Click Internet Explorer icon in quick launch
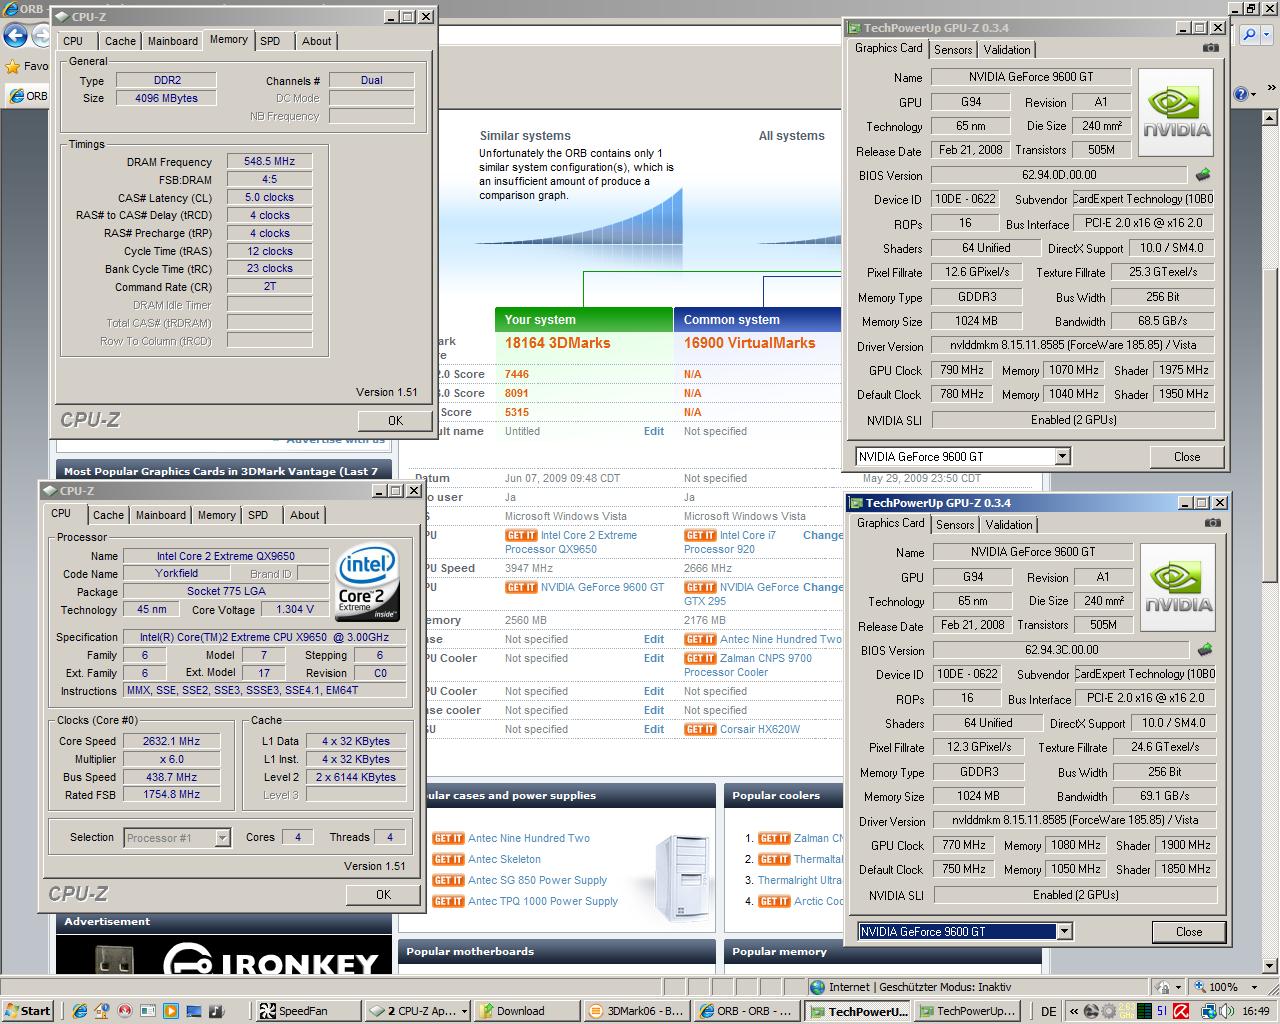The height and width of the screenshot is (1024, 1280). pos(82,1011)
